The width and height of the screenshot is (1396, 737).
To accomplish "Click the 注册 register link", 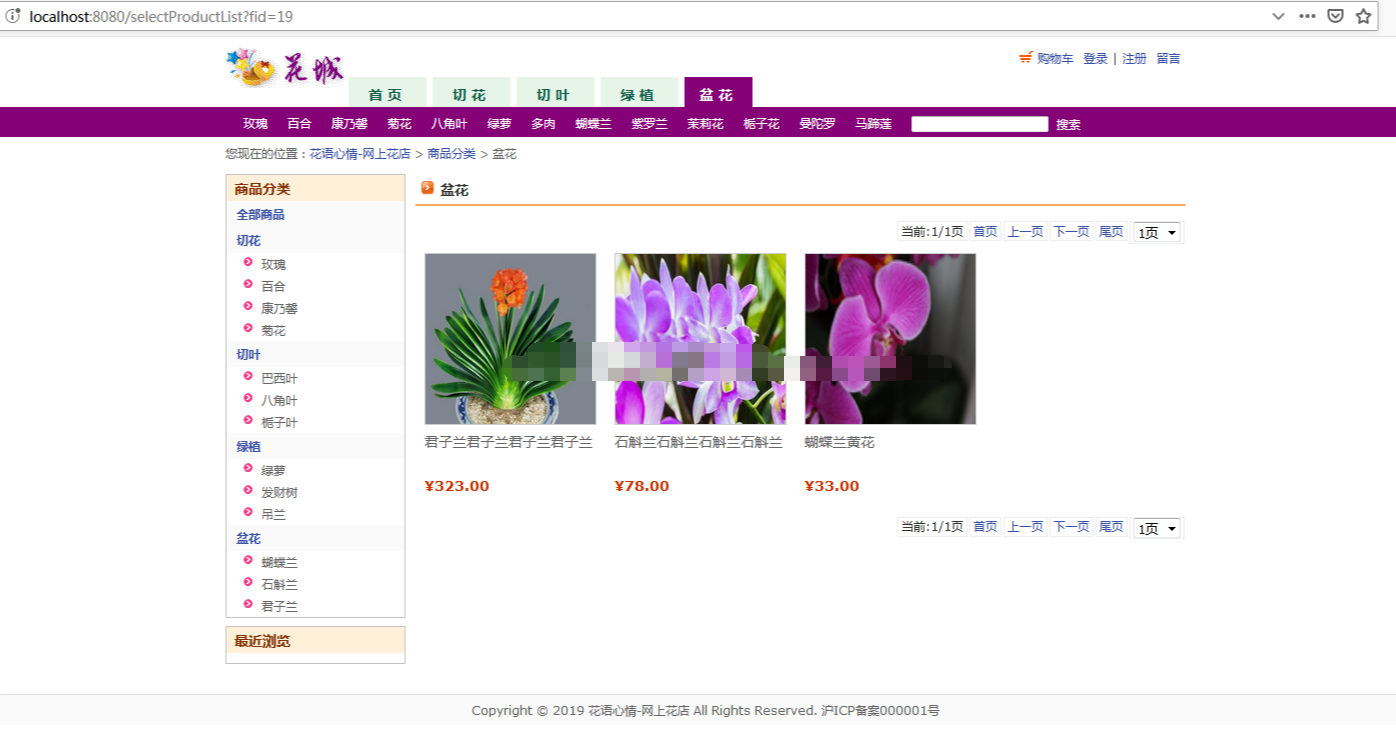I will pos(1134,59).
